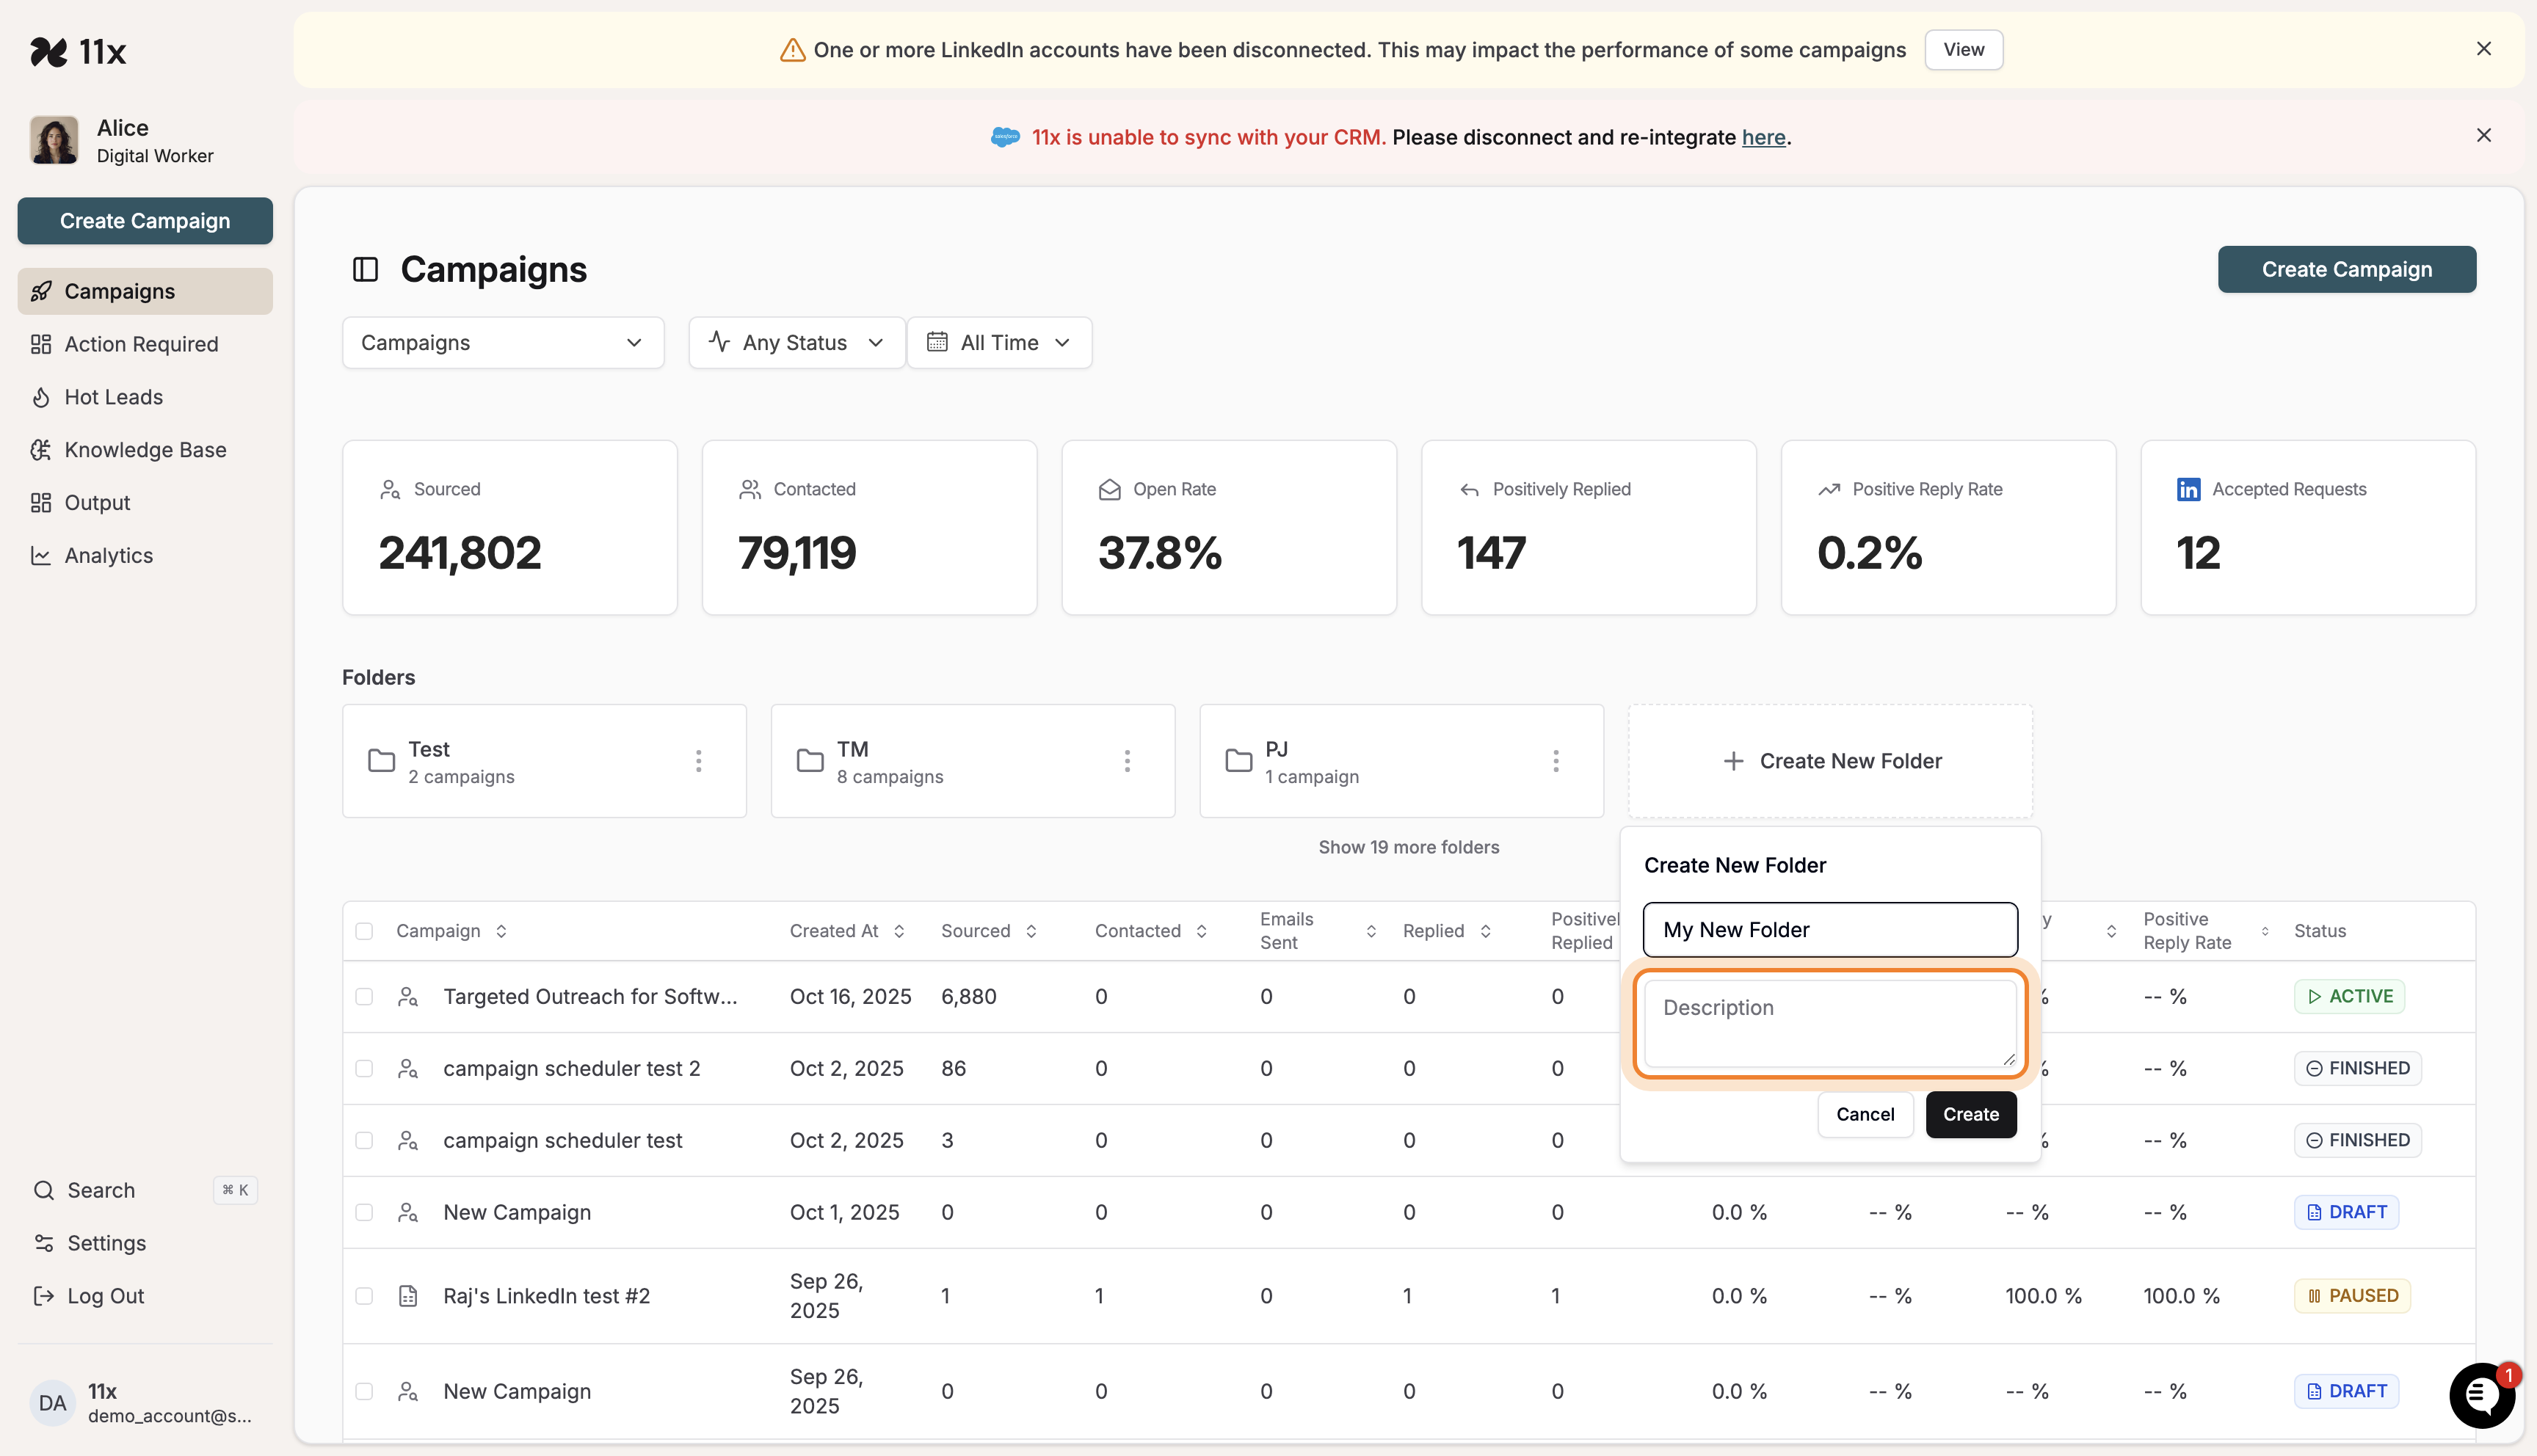This screenshot has height=1456, width=2537.
Task: Click the sort arrows on Created At column
Action: (899, 931)
